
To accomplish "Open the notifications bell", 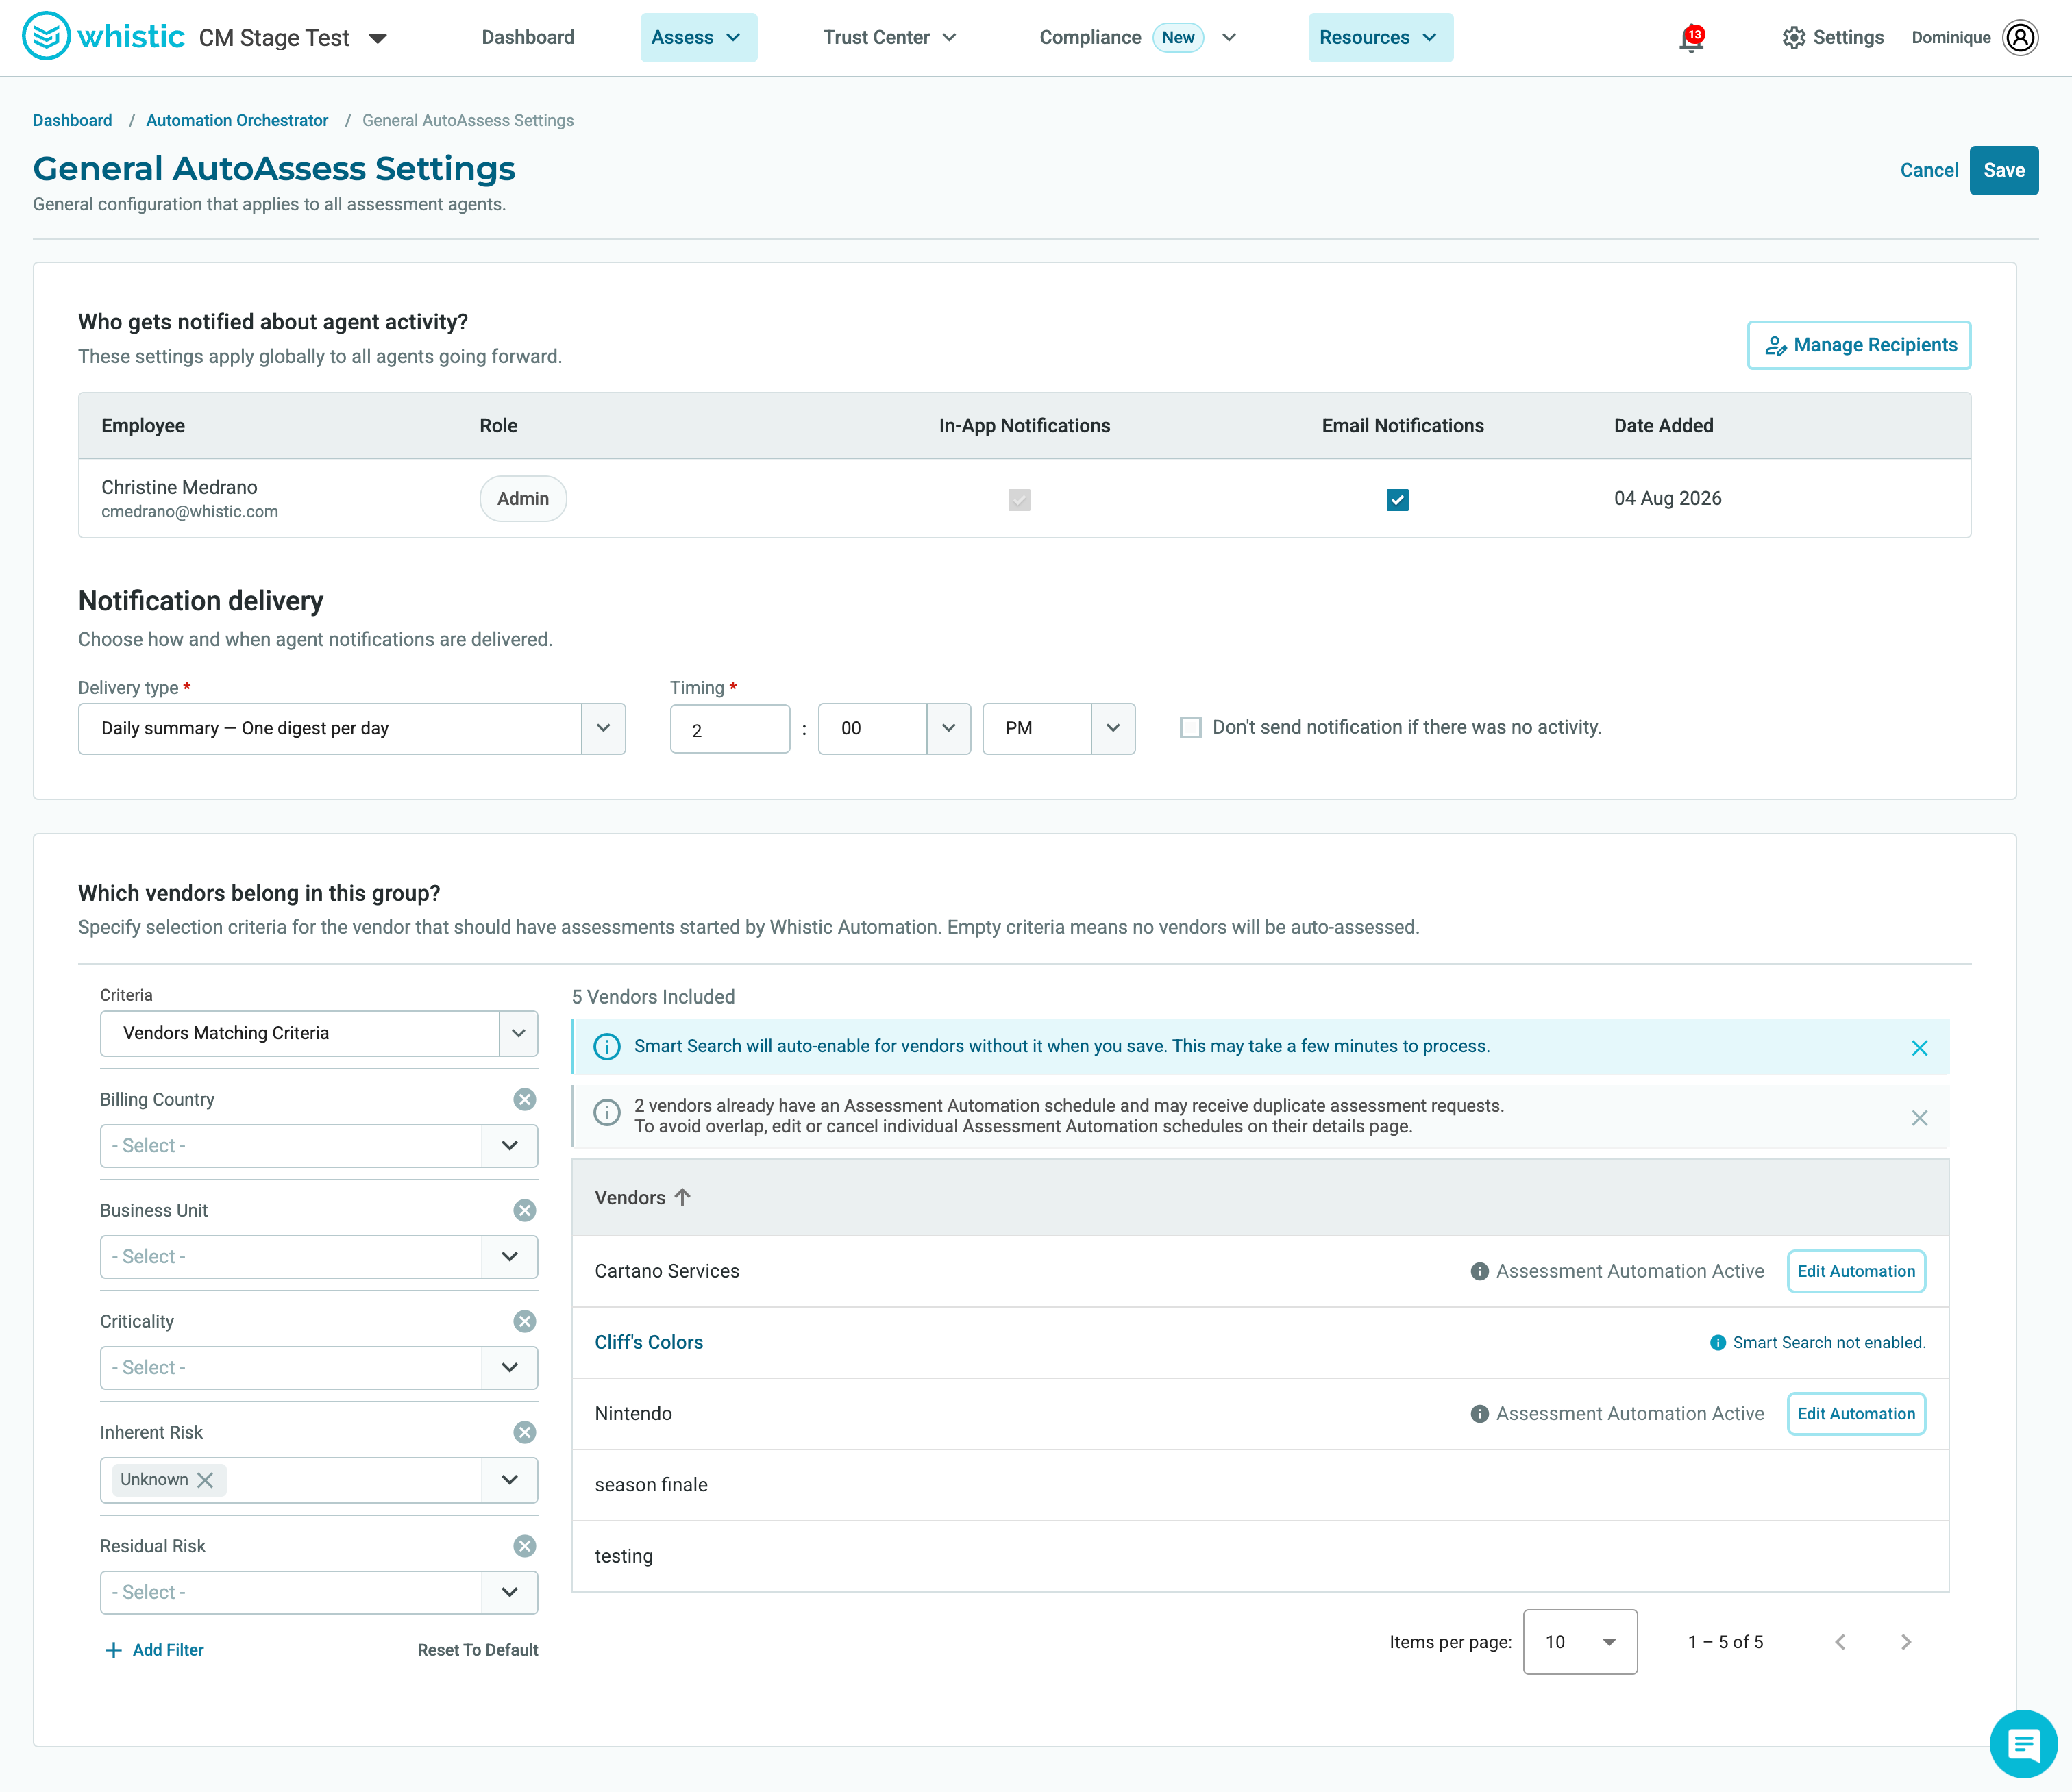I will click(x=1691, y=39).
